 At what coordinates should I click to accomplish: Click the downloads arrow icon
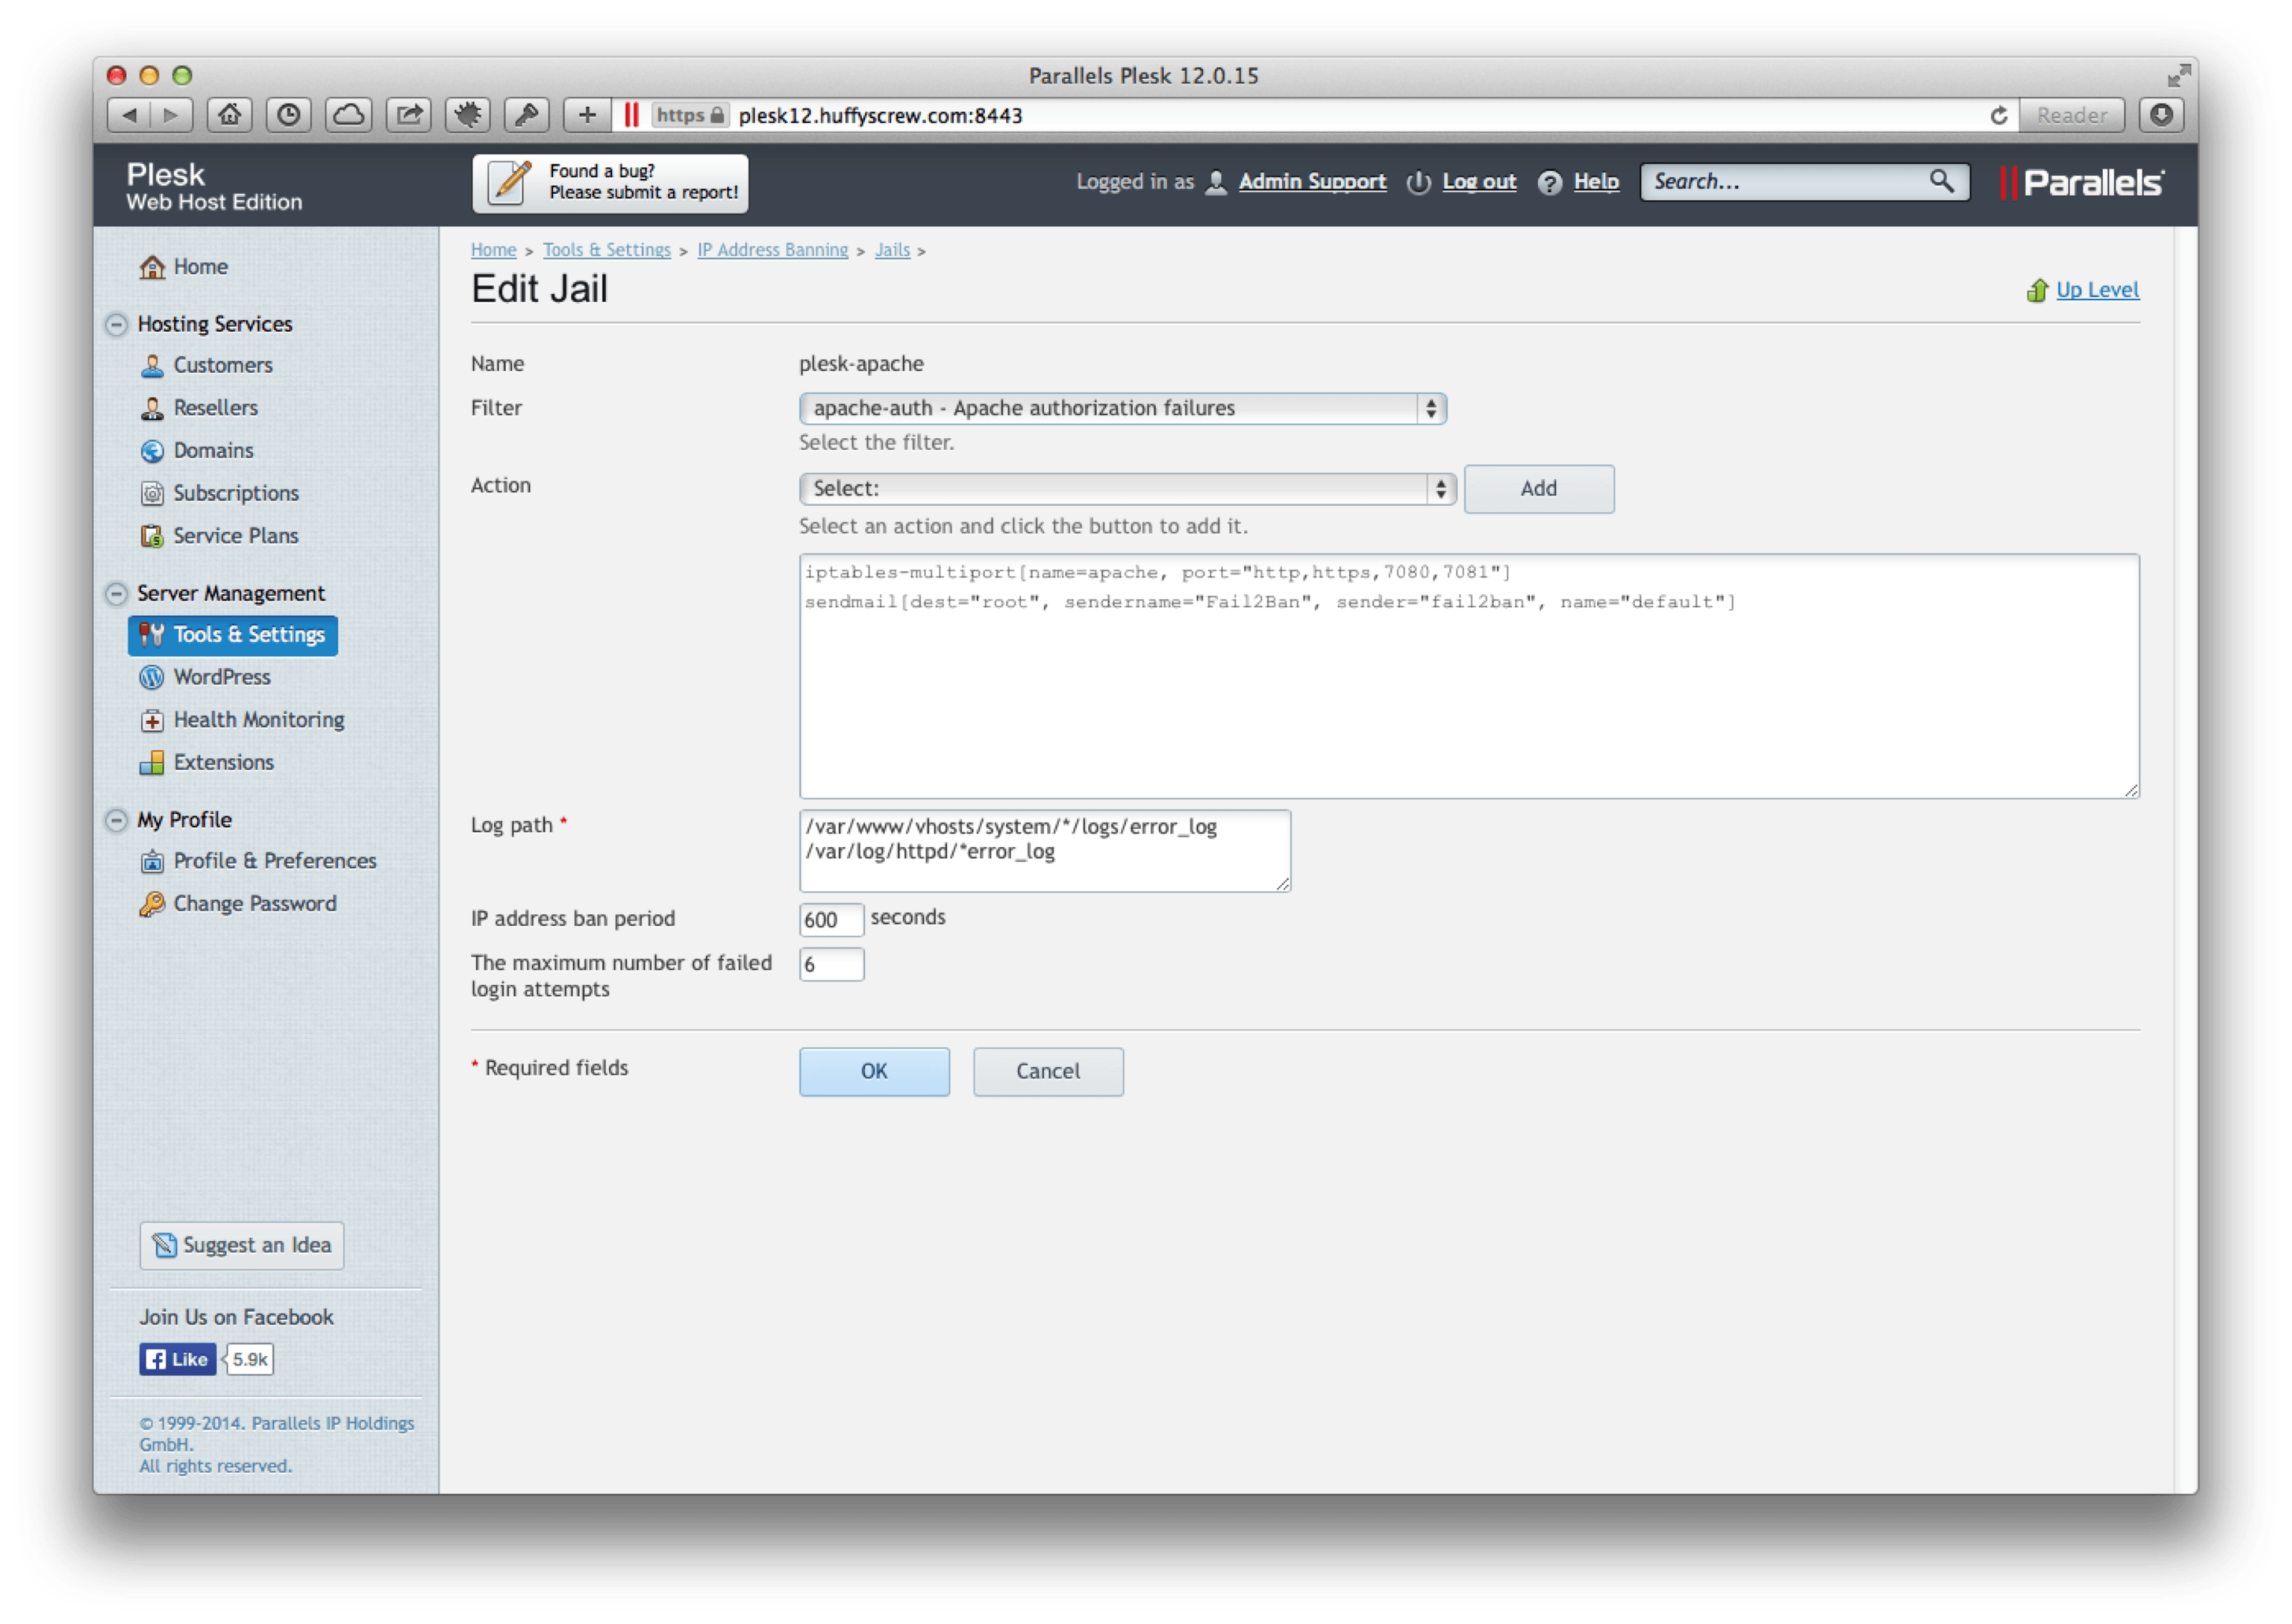point(2161,115)
